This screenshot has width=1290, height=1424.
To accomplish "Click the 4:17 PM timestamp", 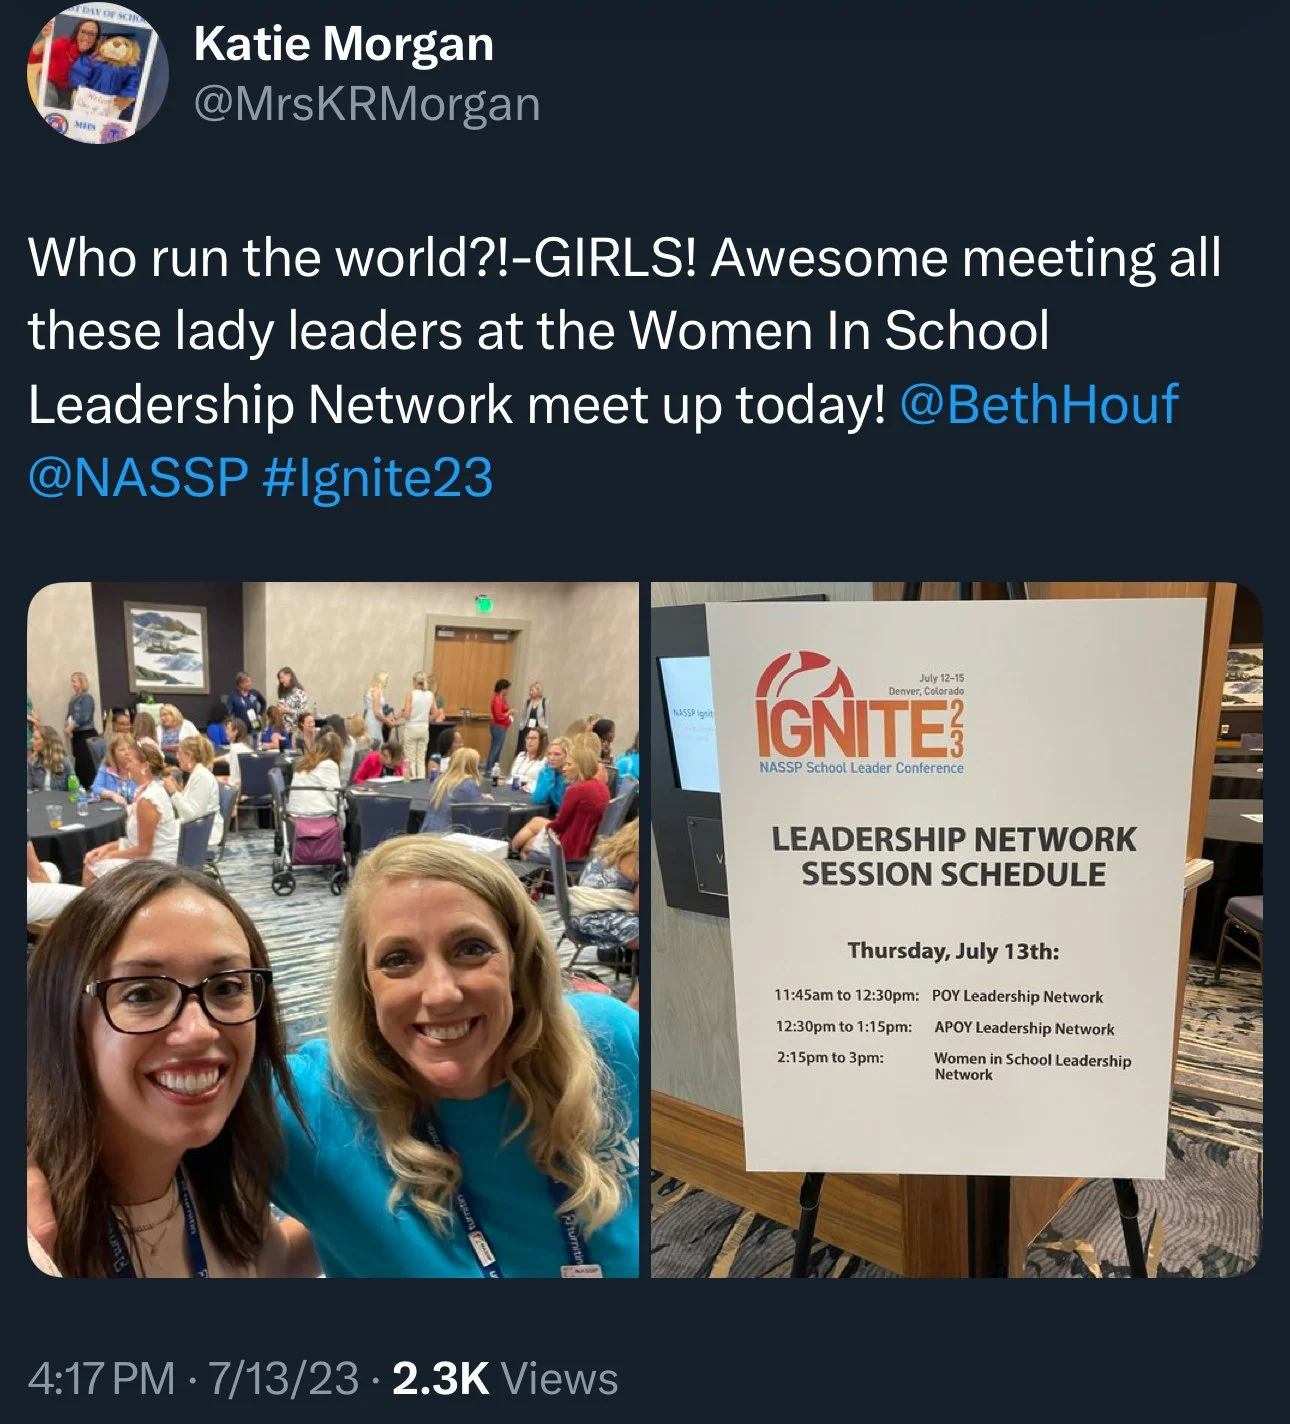I will pyautogui.click(x=102, y=1378).
